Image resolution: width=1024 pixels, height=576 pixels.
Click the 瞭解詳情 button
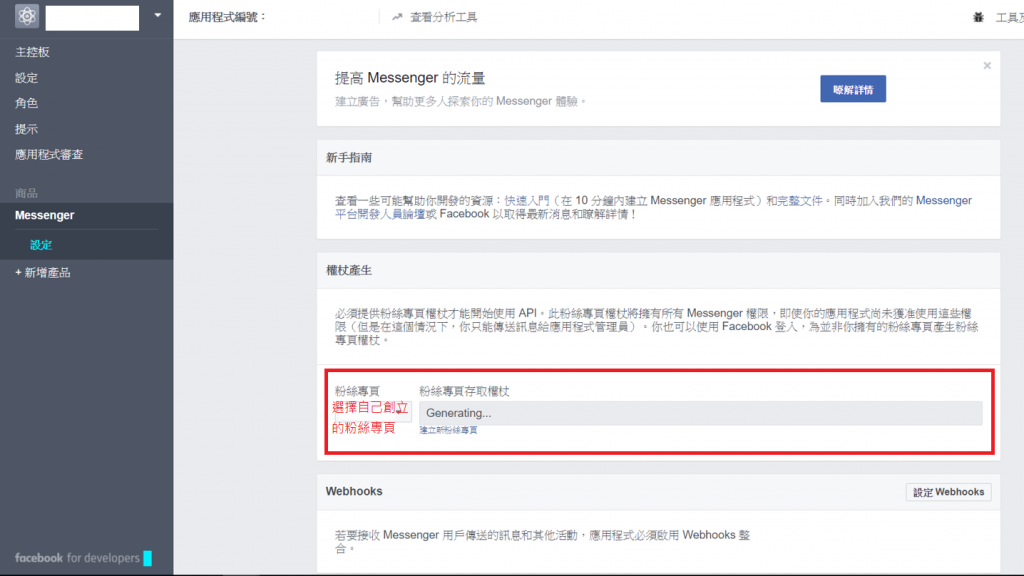tap(853, 89)
